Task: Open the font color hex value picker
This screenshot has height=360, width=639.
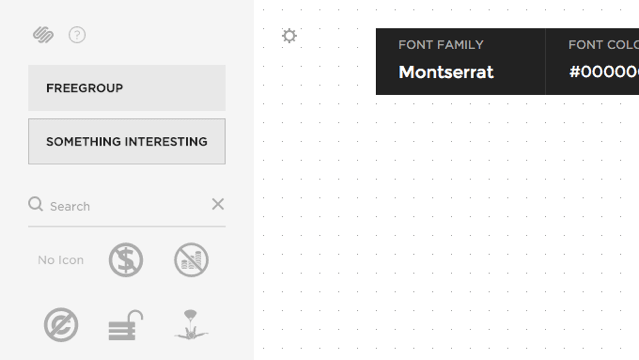Action: pyautogui.click(x=604, y=72)
